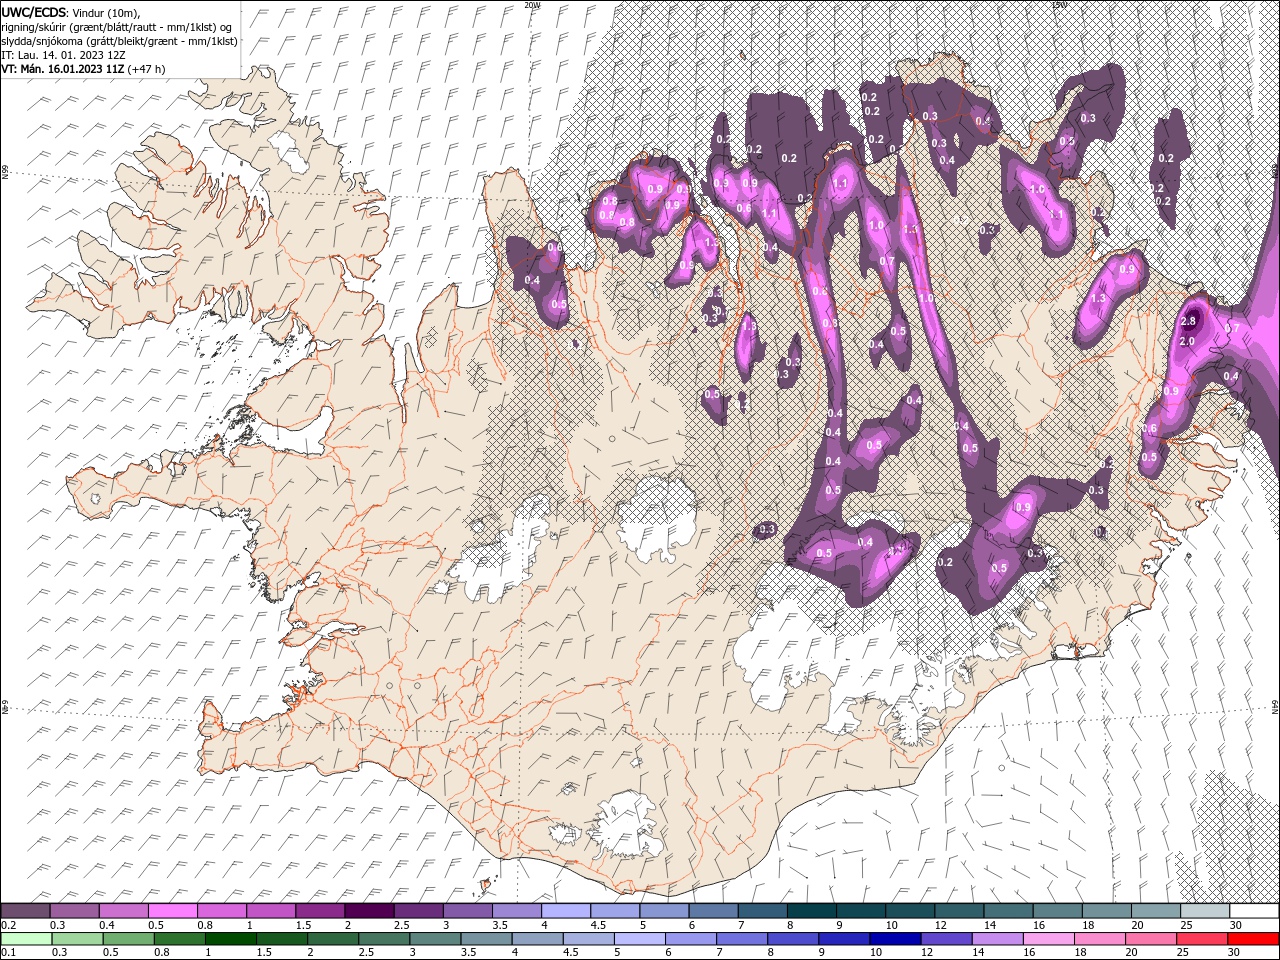Click the bright pink 0.5 swatch on upper snow scale
Viewport: 1280px width, 960px height.
(172, 911)
